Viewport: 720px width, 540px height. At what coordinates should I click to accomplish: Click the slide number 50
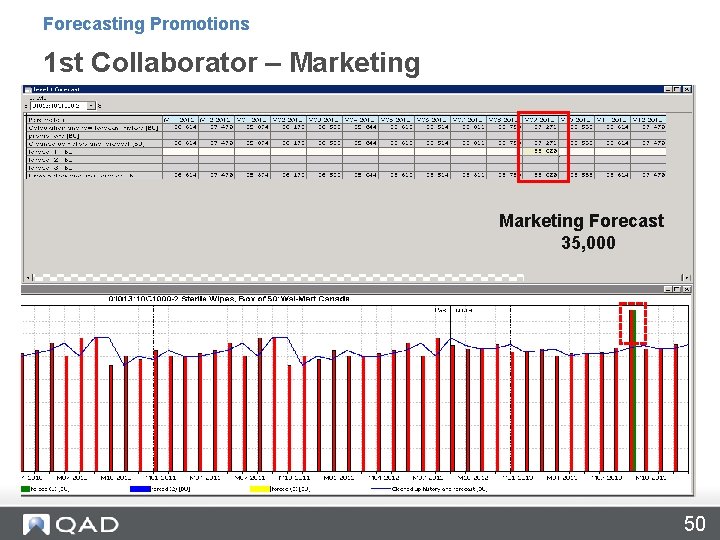tap(694, 524)
